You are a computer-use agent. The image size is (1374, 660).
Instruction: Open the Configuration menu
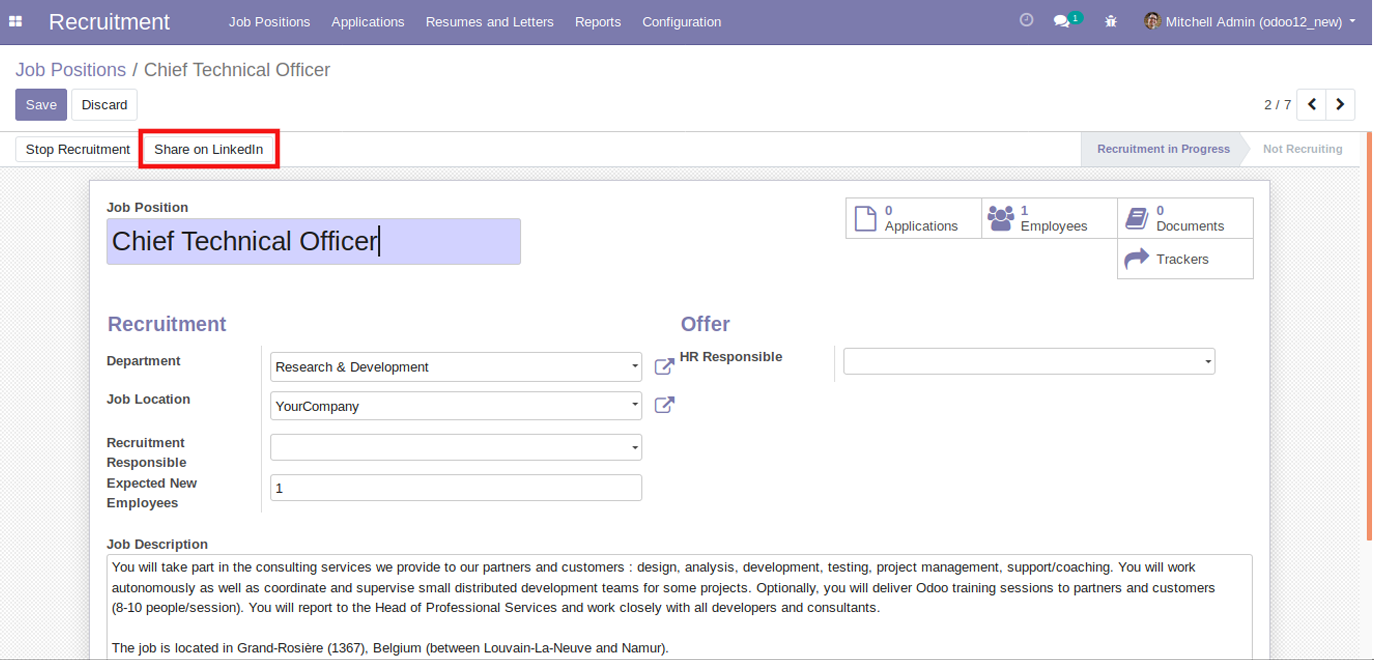click(x=682, y=21)
